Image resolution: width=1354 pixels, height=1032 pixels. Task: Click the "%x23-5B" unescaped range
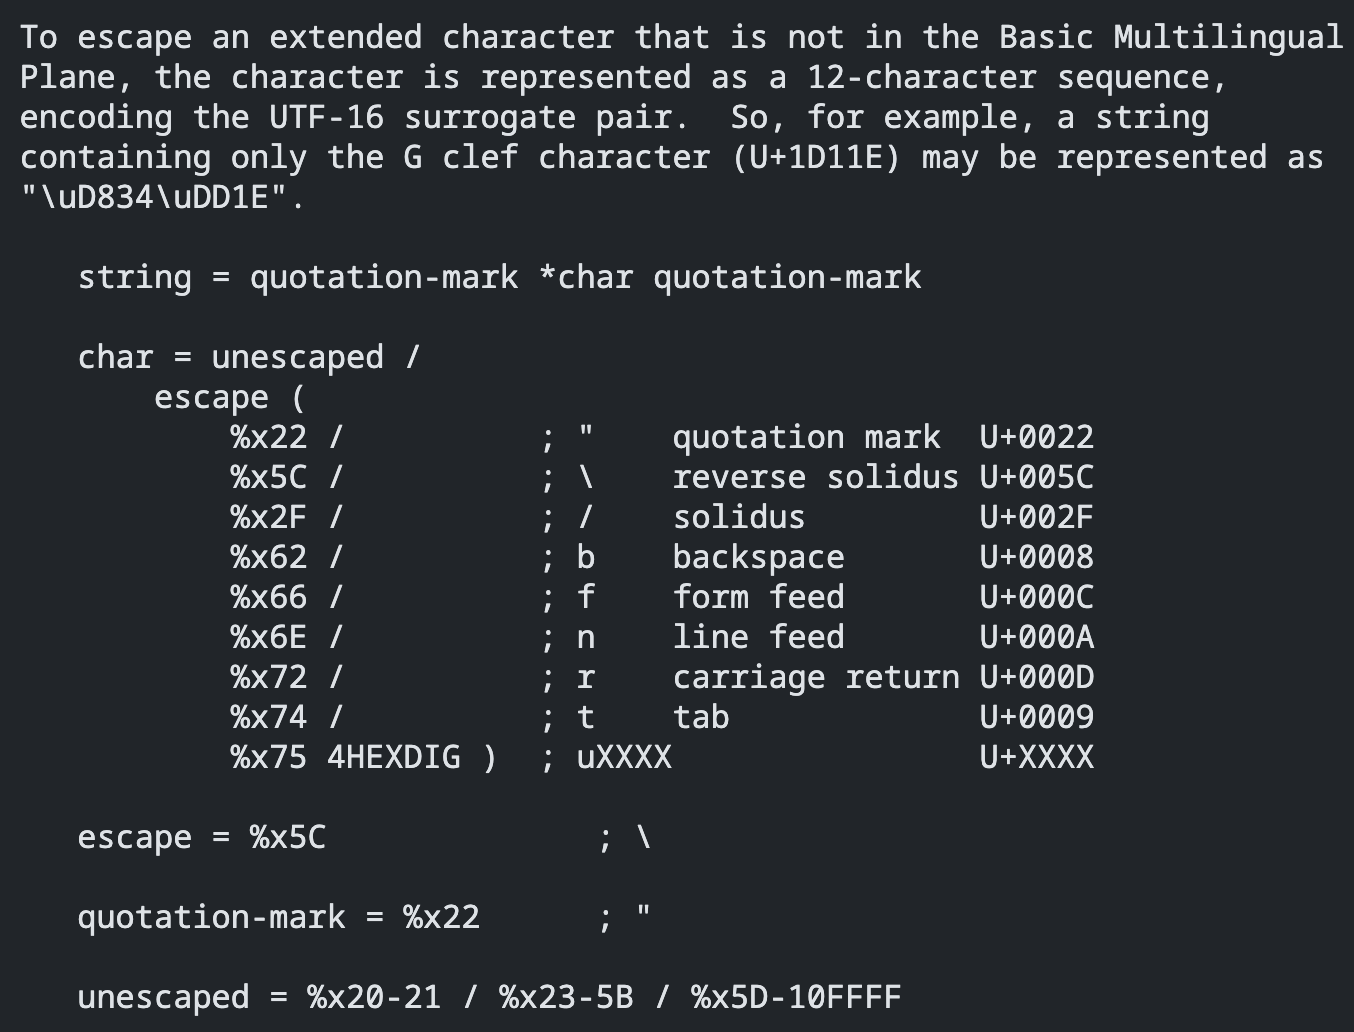click(x=566, y=998)
